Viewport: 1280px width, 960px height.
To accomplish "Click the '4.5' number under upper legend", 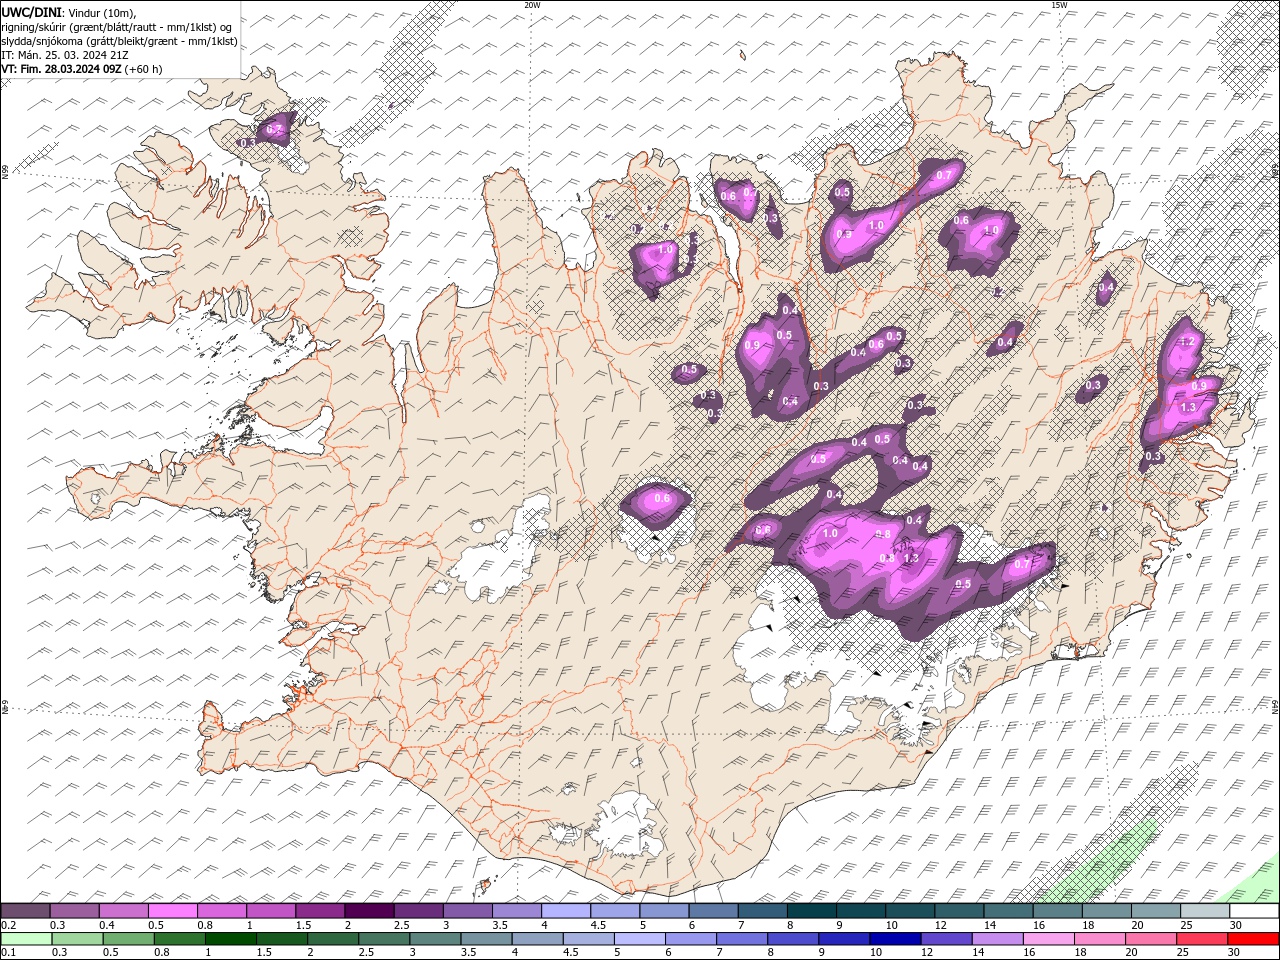I will tap(598, 925).
